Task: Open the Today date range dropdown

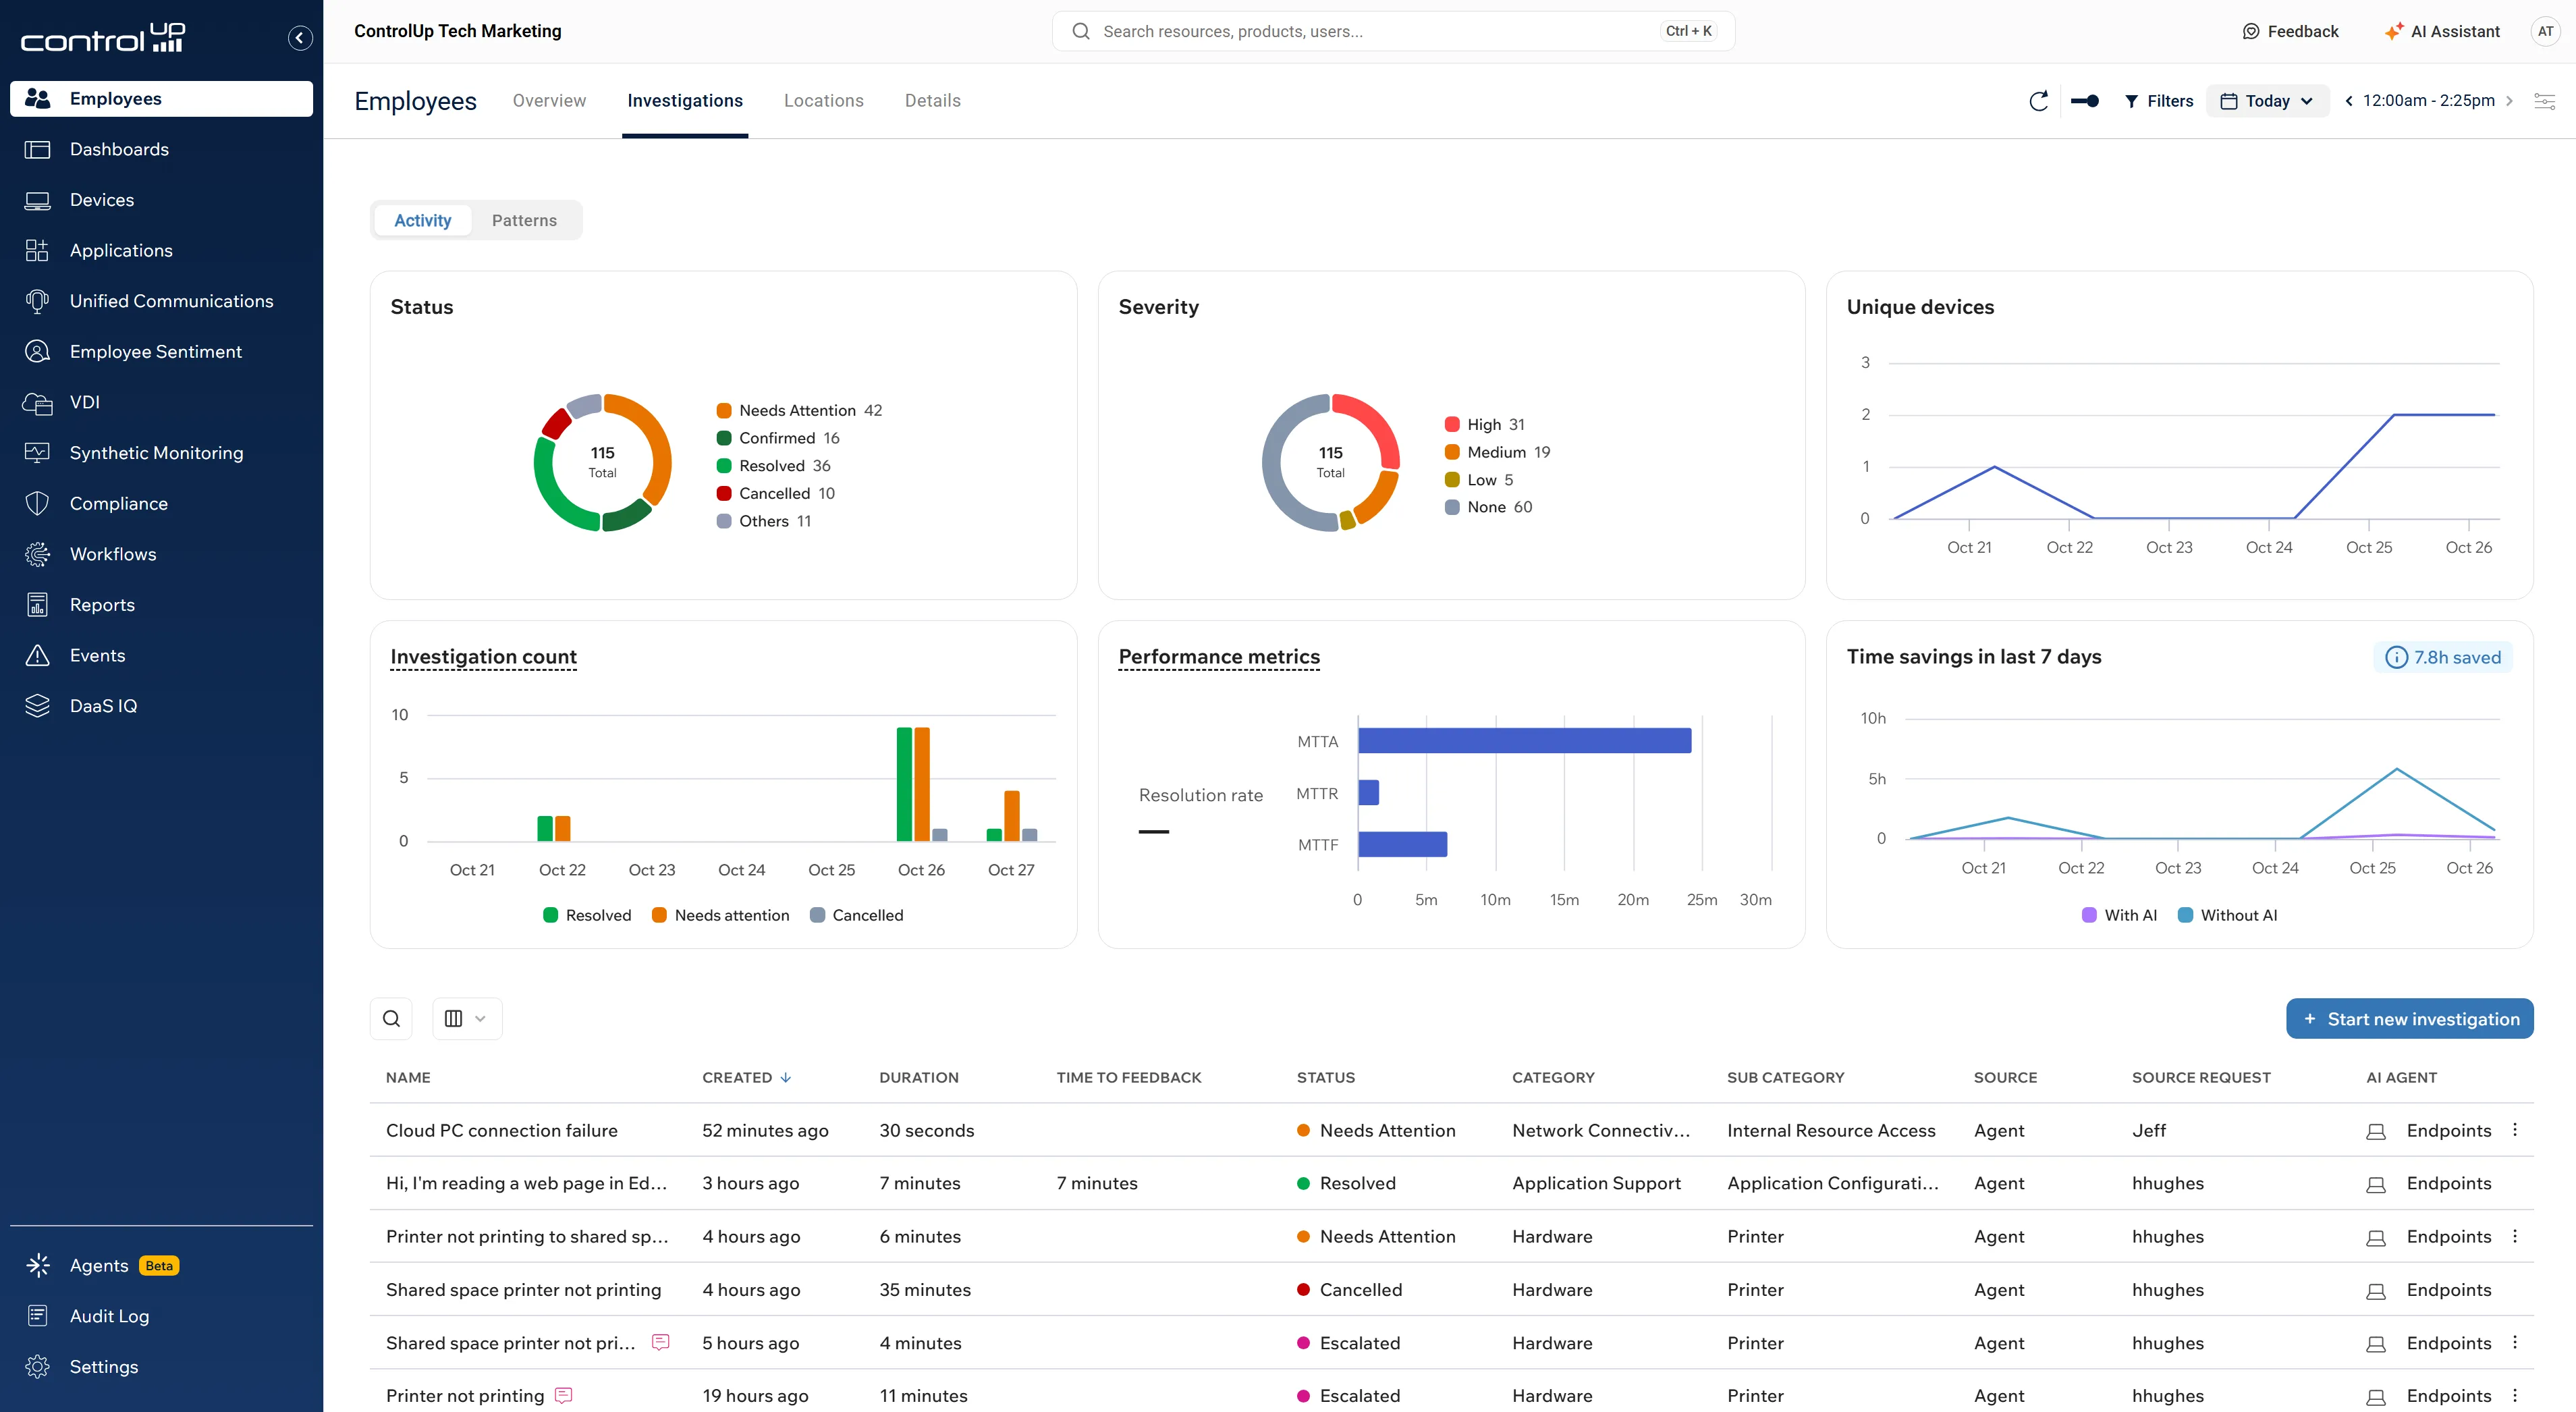Action: [2267, 101]
